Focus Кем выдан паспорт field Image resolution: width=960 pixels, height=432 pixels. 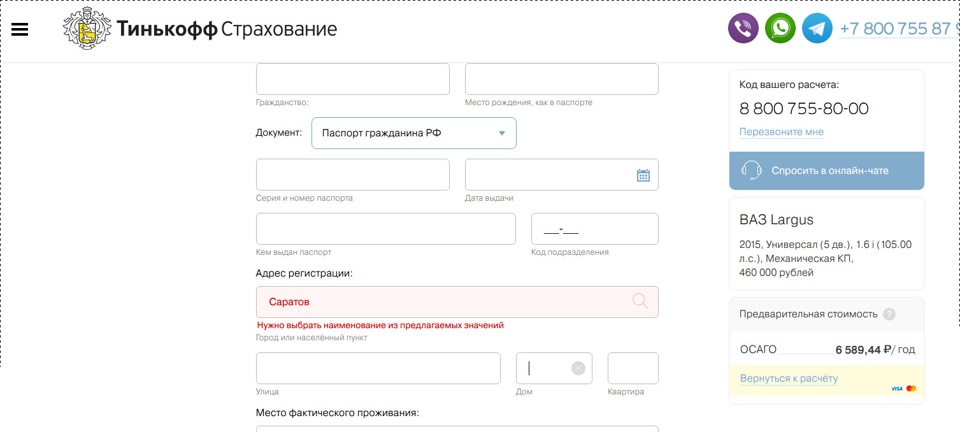click(386, 229)
